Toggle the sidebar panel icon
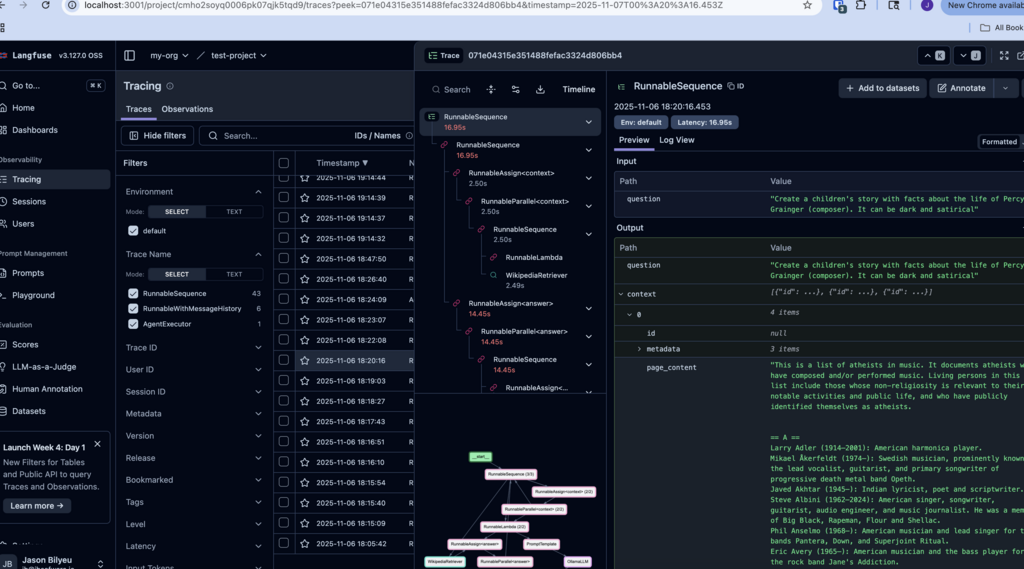1024x569 pixels. coord(129,56)
